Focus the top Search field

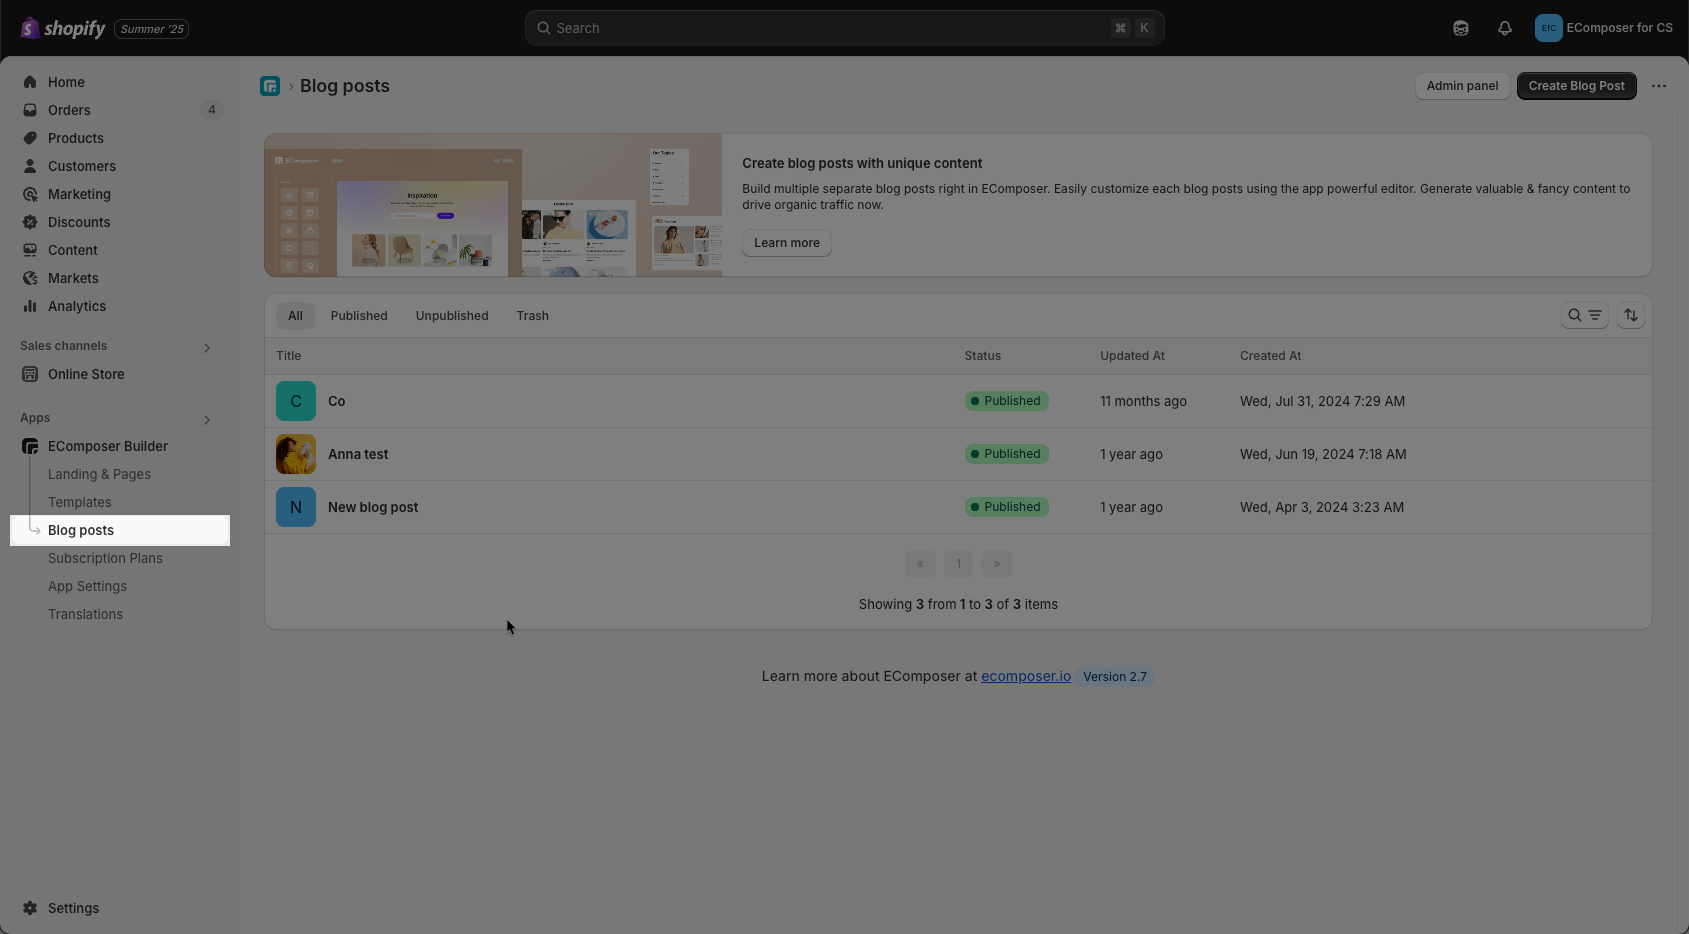tap(844, 28)
